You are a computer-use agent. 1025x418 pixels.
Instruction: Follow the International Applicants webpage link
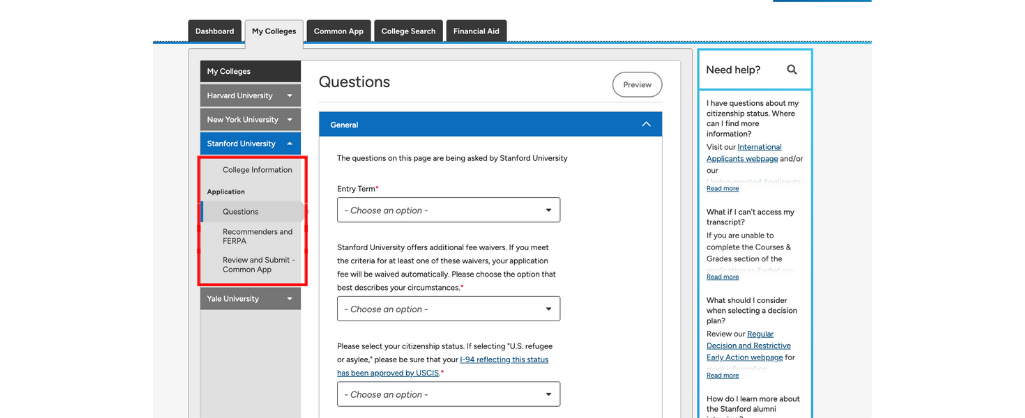click(x=744, y=153)
